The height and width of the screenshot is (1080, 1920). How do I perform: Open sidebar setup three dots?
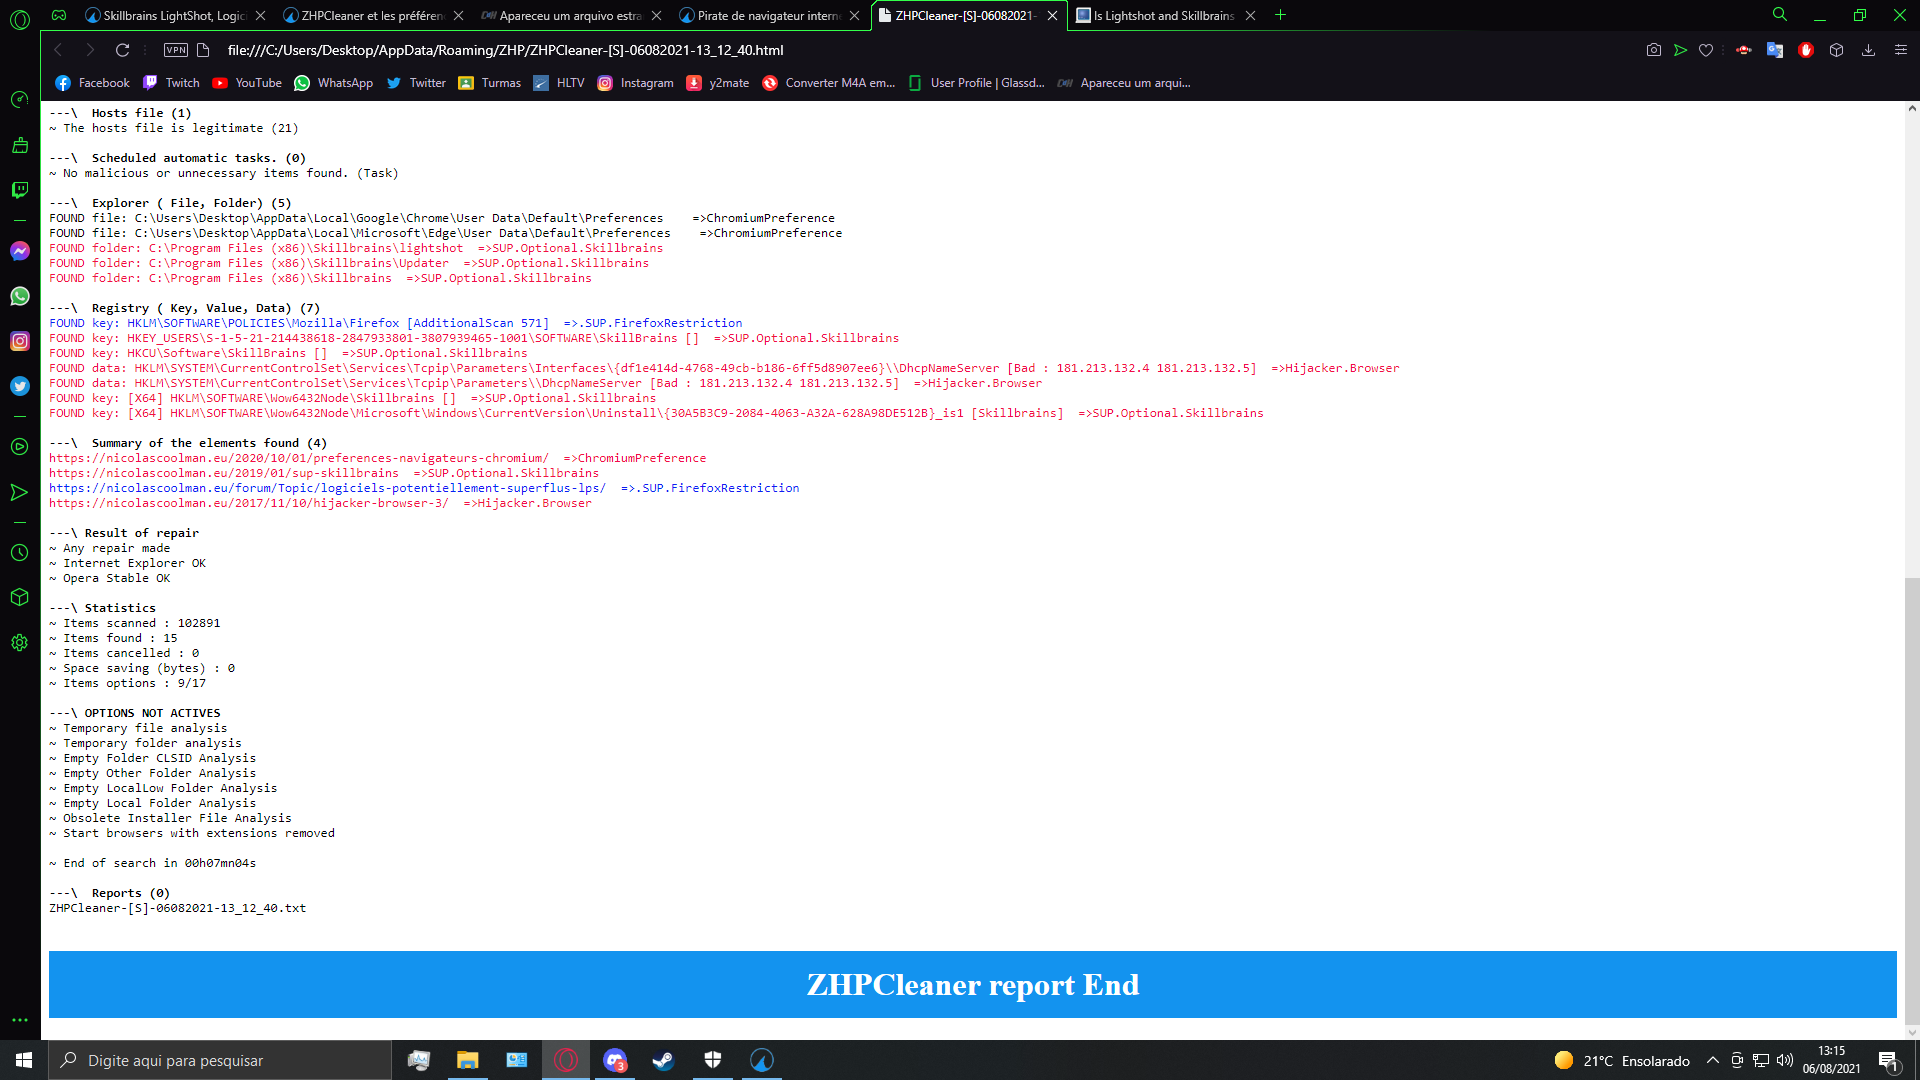click(20, 1020)
